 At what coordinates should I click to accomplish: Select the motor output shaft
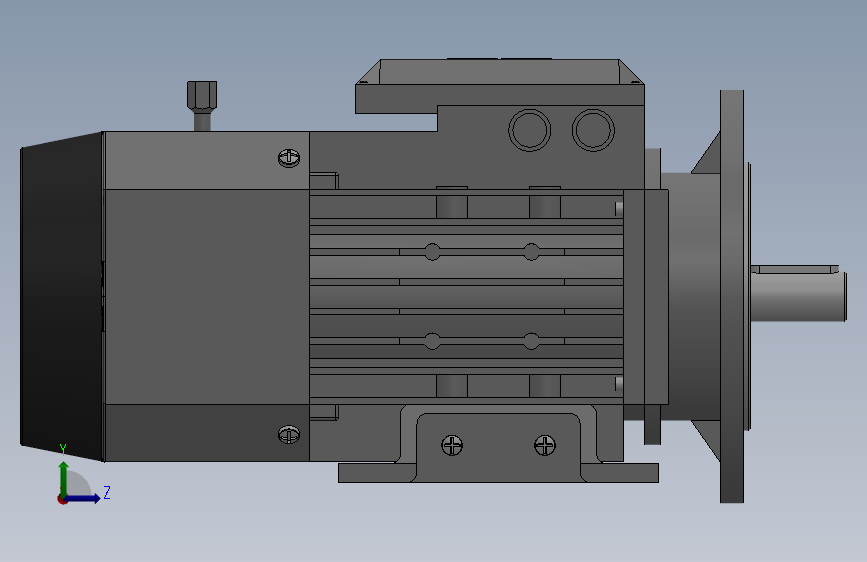798,297
